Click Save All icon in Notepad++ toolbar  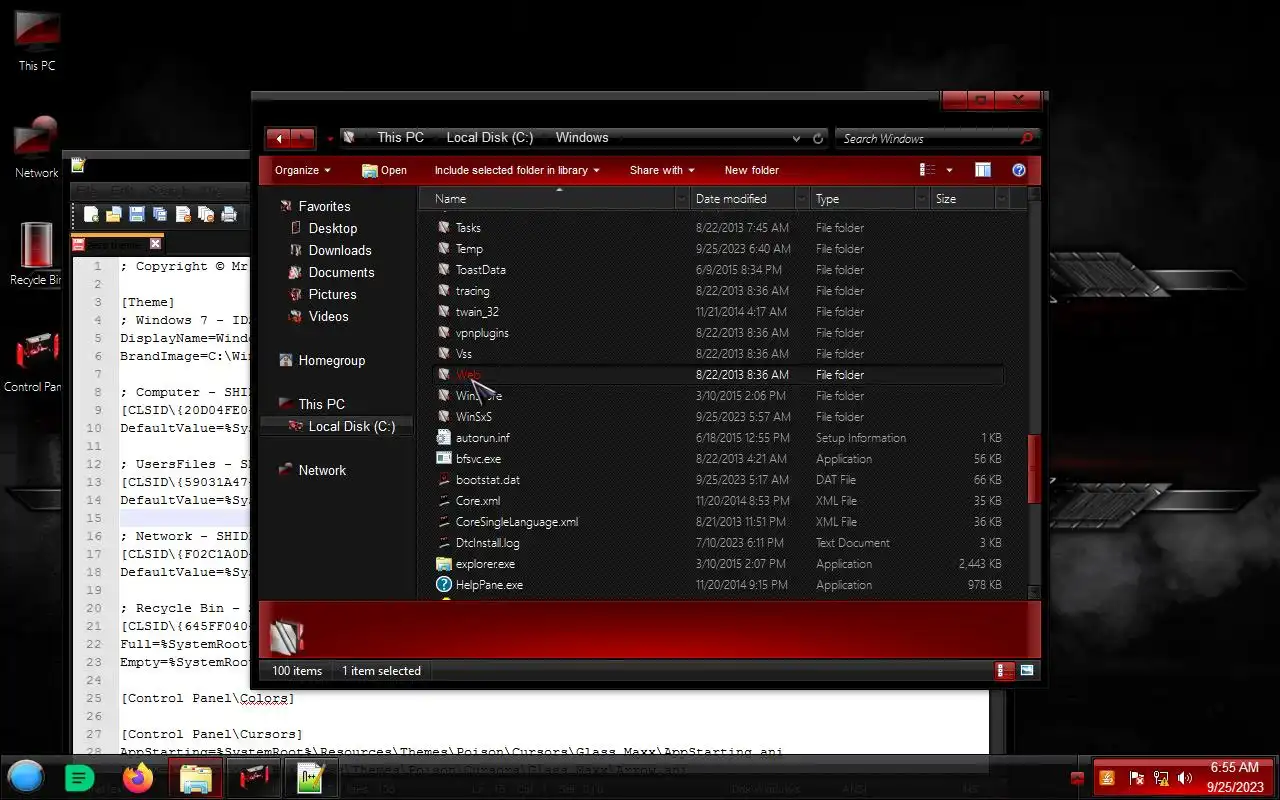160,214
